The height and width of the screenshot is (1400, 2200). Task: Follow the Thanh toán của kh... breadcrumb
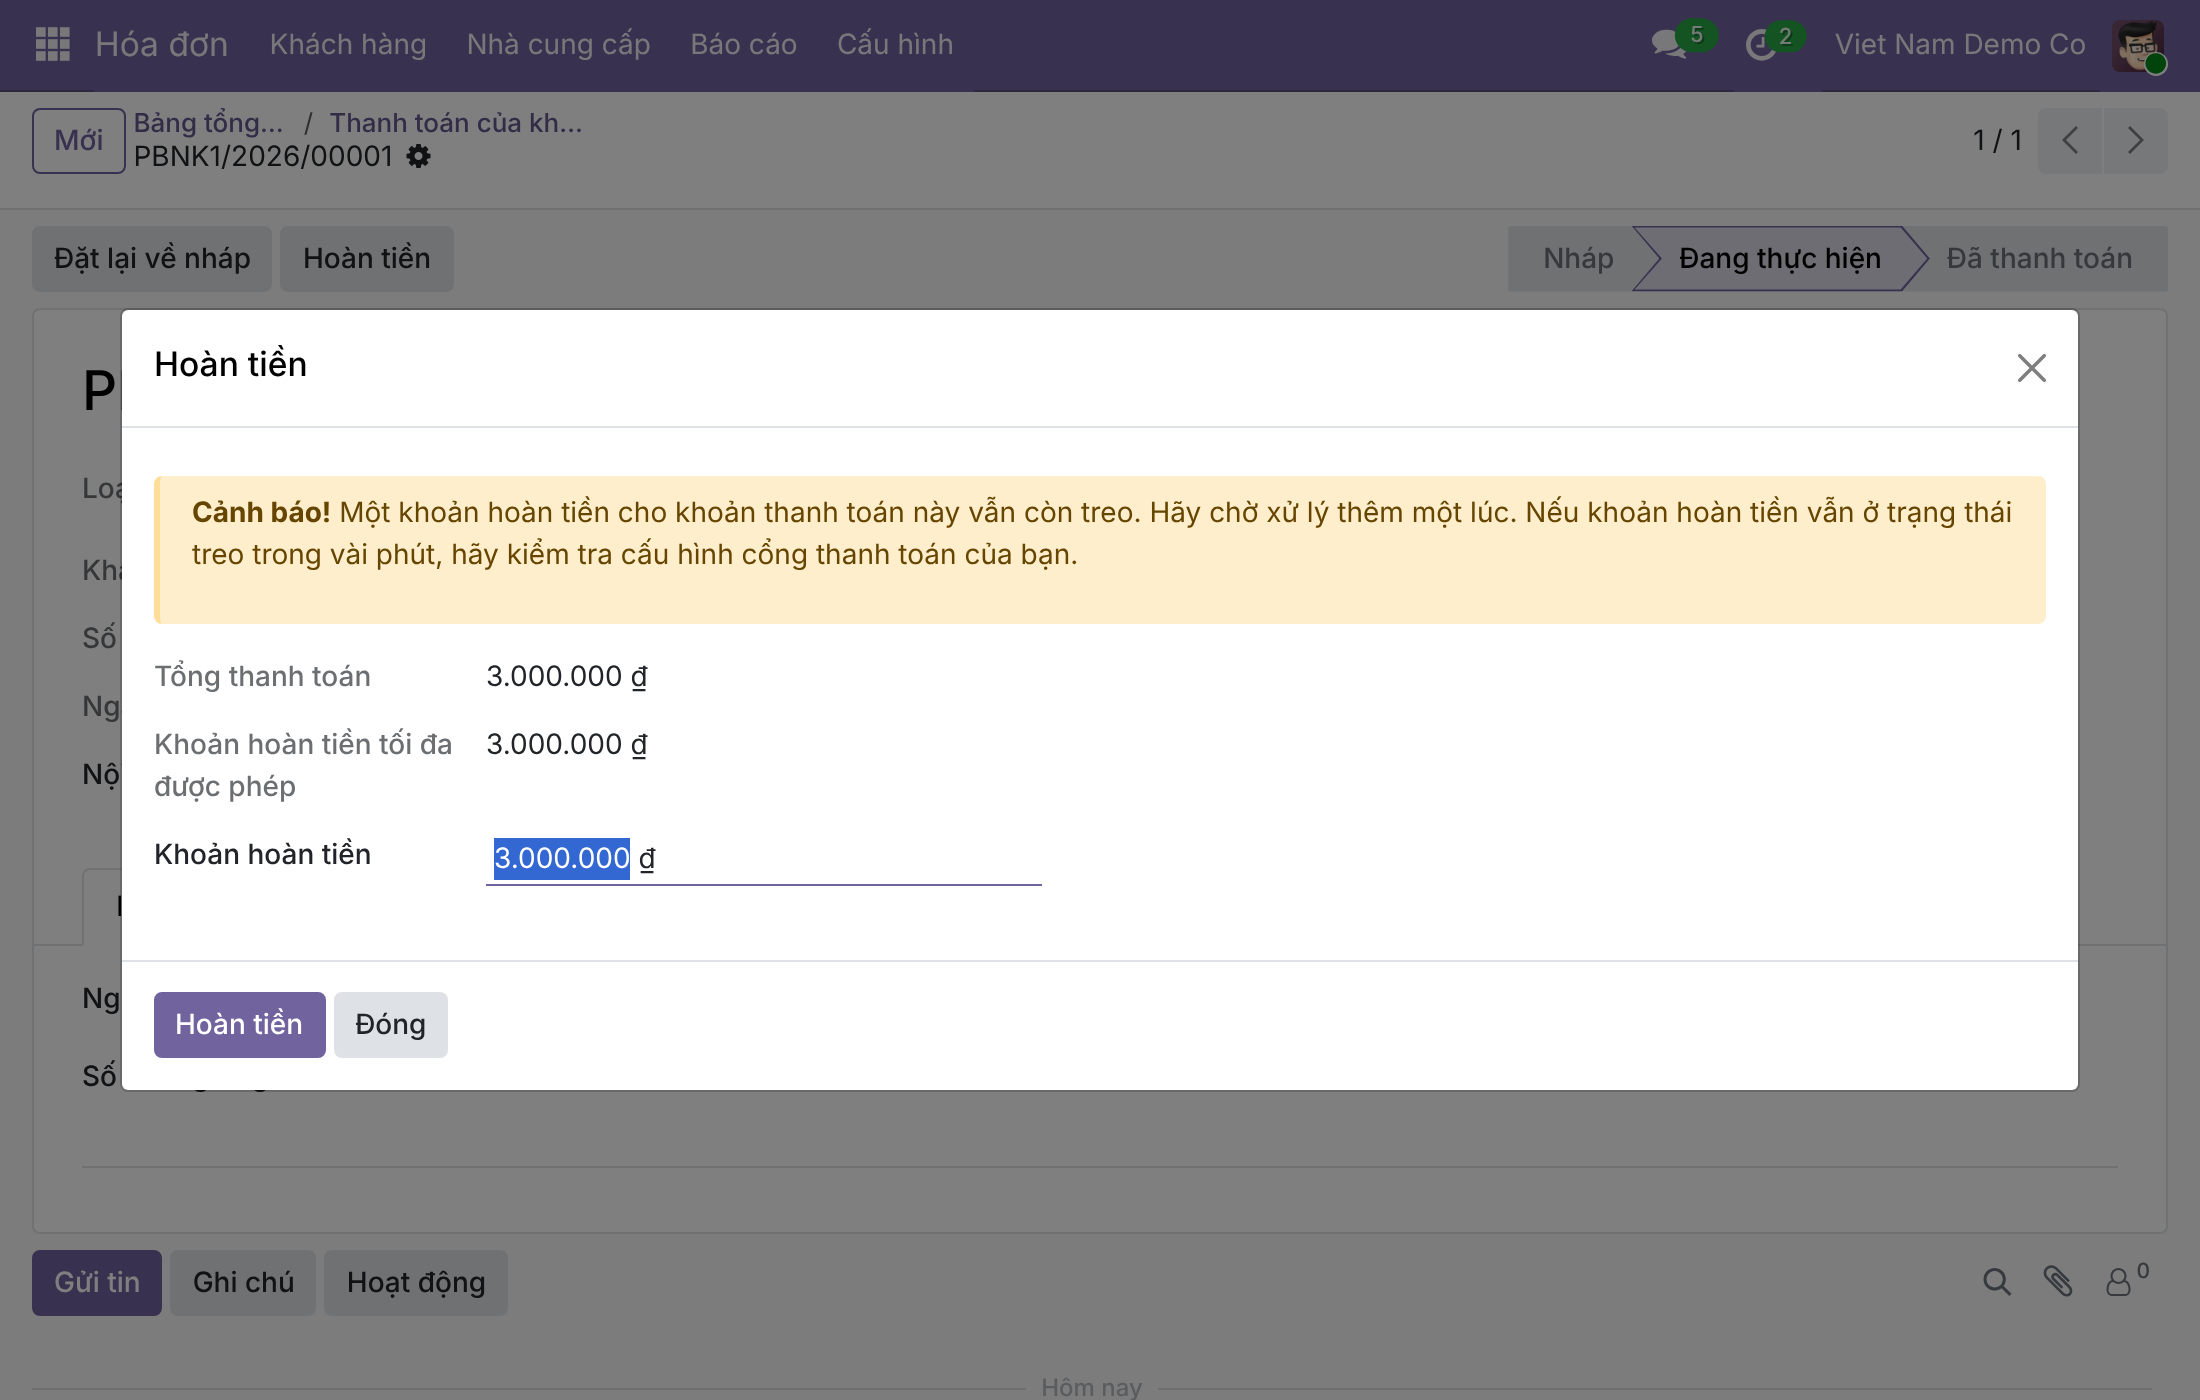456,123
